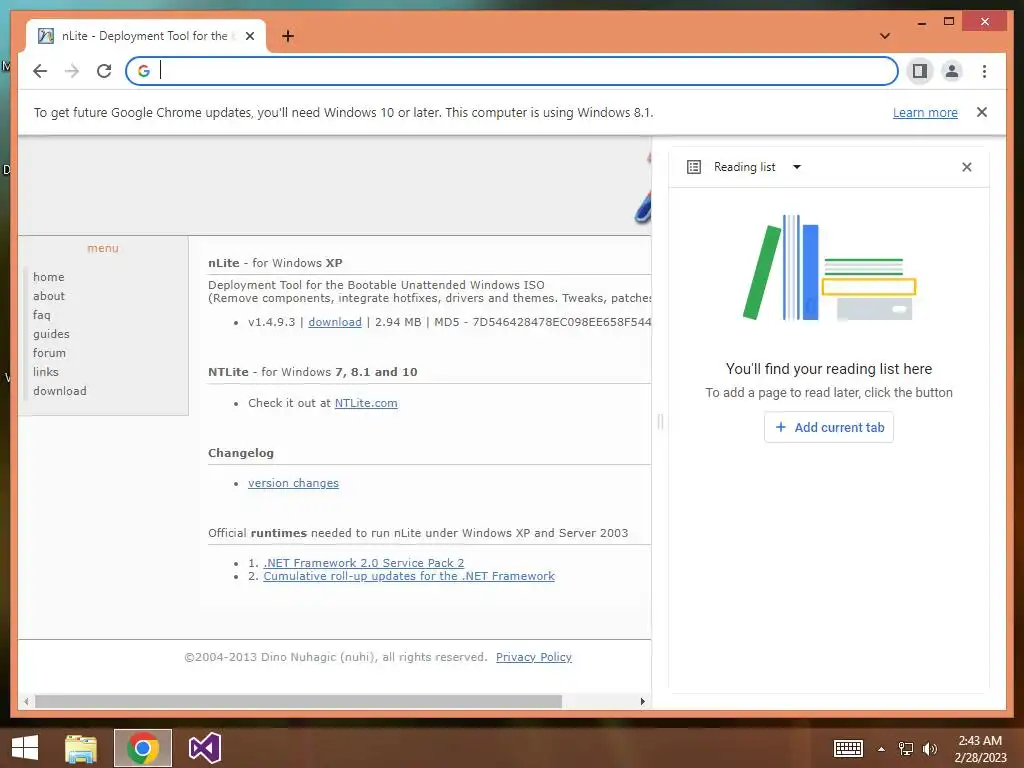This screenshot has width=1024, height=768.
Task: Click the Google icon in address bar
Action: point(144,71)
